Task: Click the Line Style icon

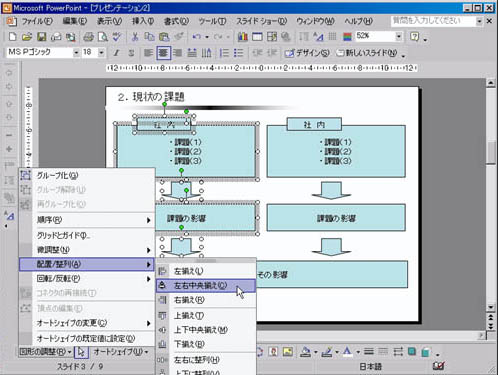Action: point(369,352)
